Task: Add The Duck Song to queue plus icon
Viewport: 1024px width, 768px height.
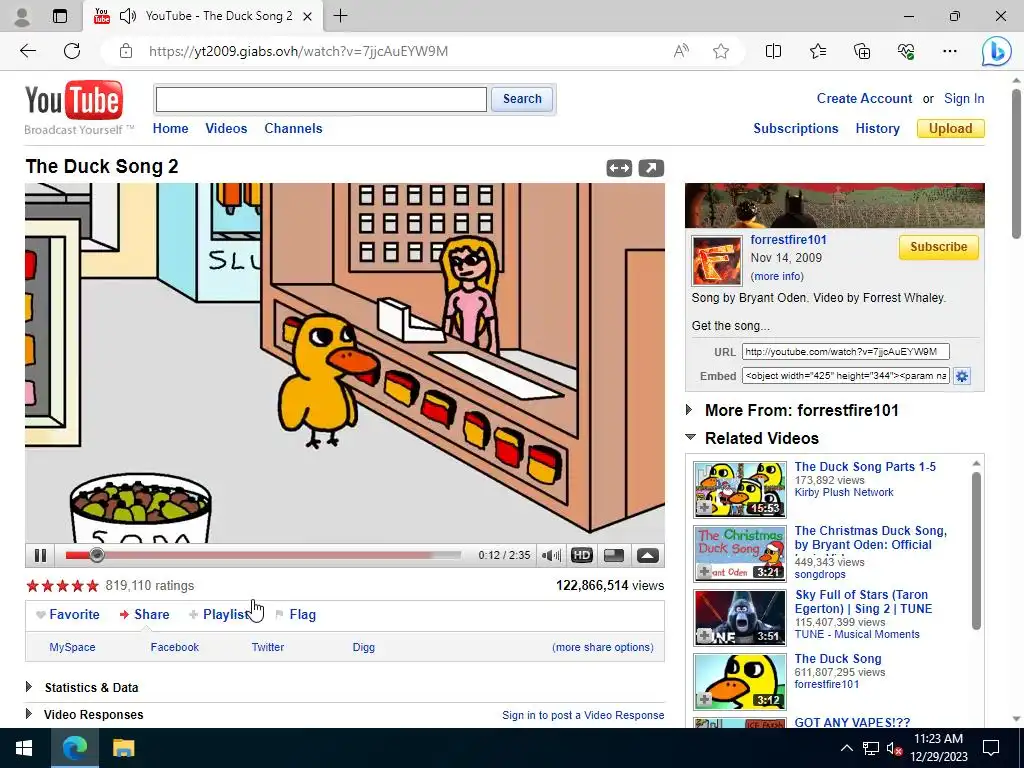Action: click(x=704, y=699)
